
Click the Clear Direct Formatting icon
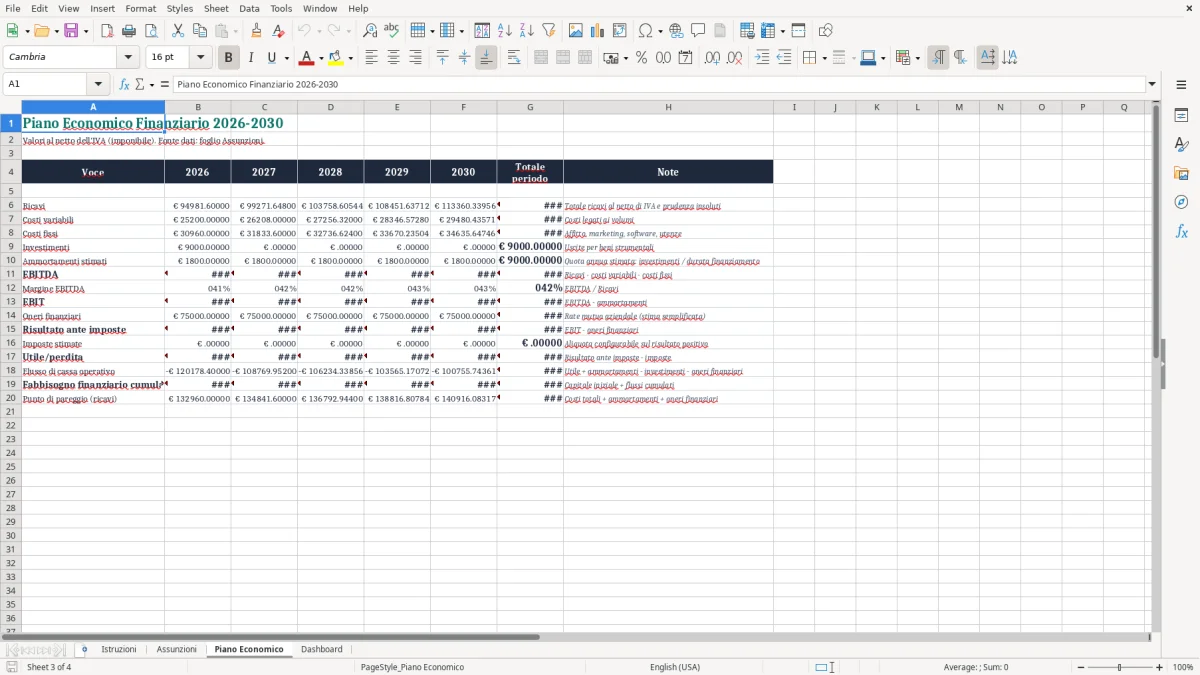coord(279,31)
